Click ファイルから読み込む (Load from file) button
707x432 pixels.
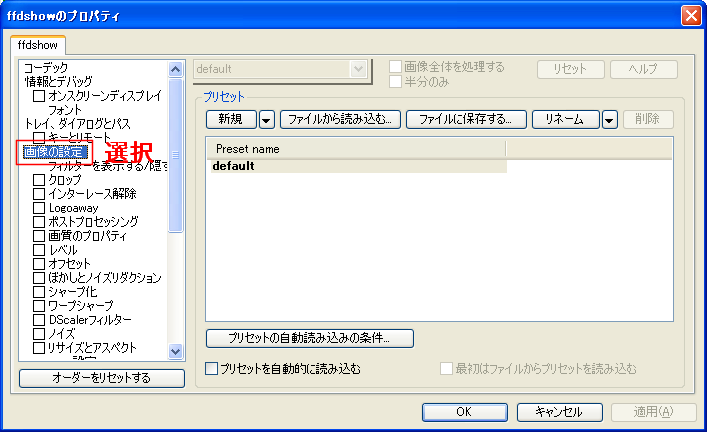tap(340, 119)
